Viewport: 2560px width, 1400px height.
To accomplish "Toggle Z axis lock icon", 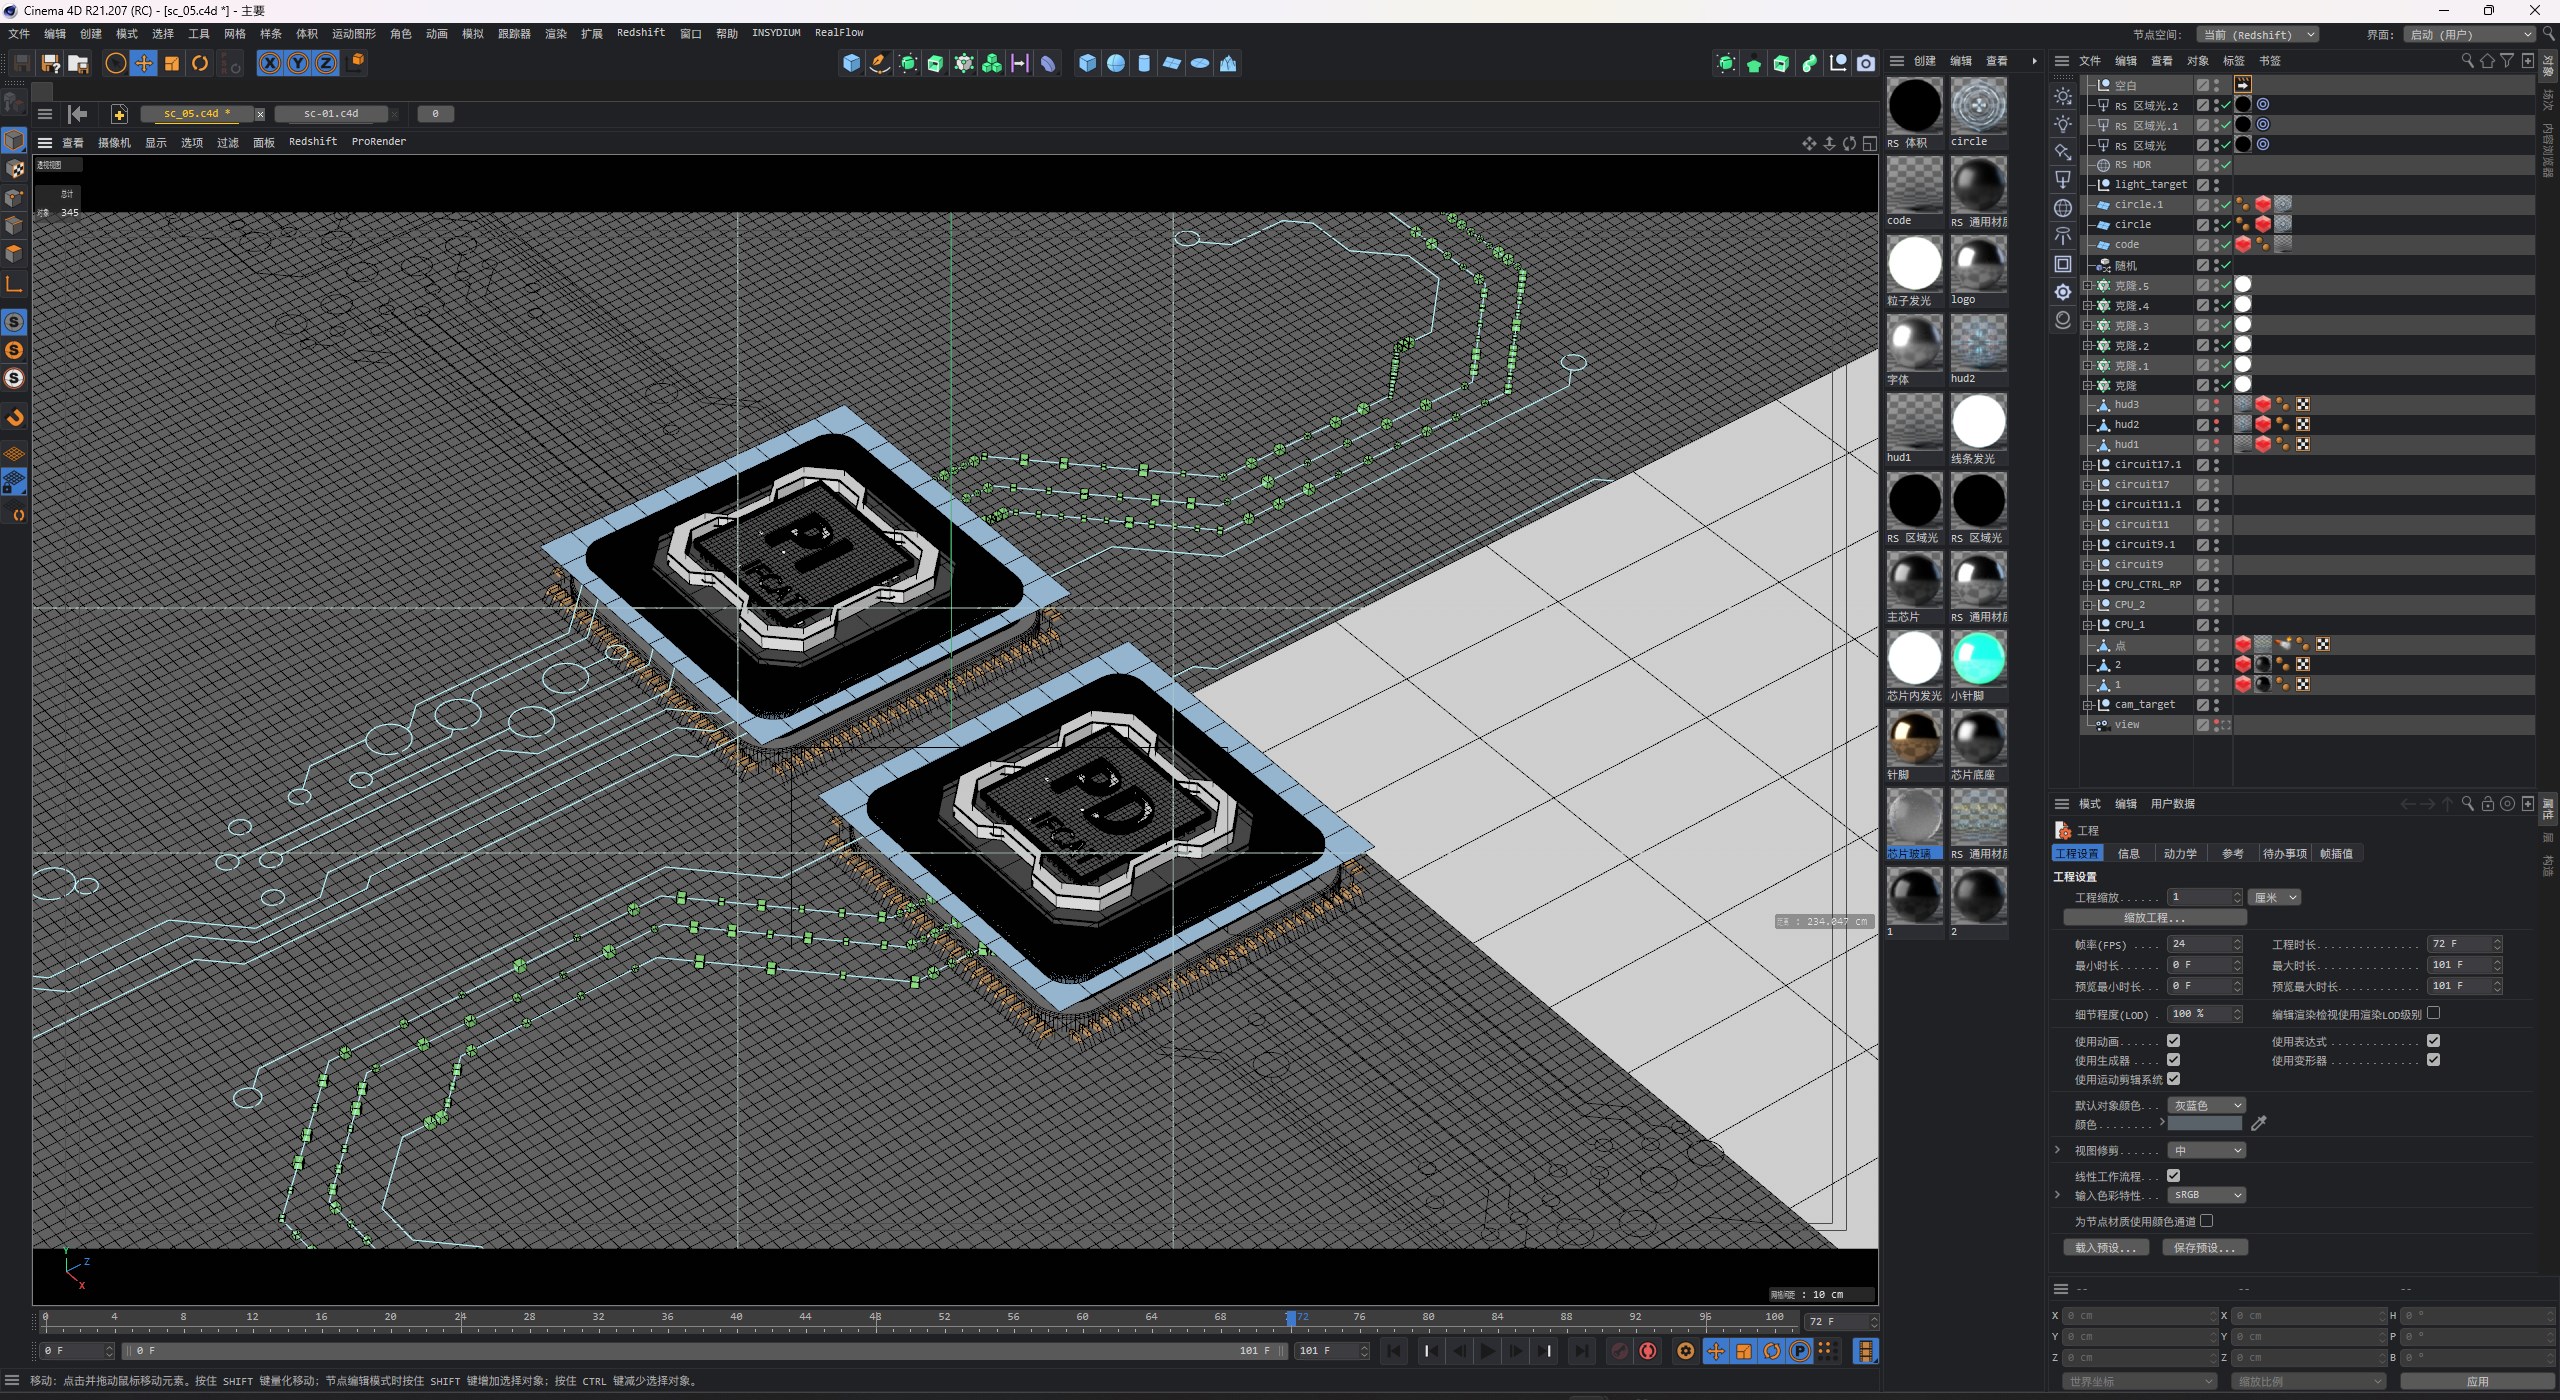I will click(326, 64).
